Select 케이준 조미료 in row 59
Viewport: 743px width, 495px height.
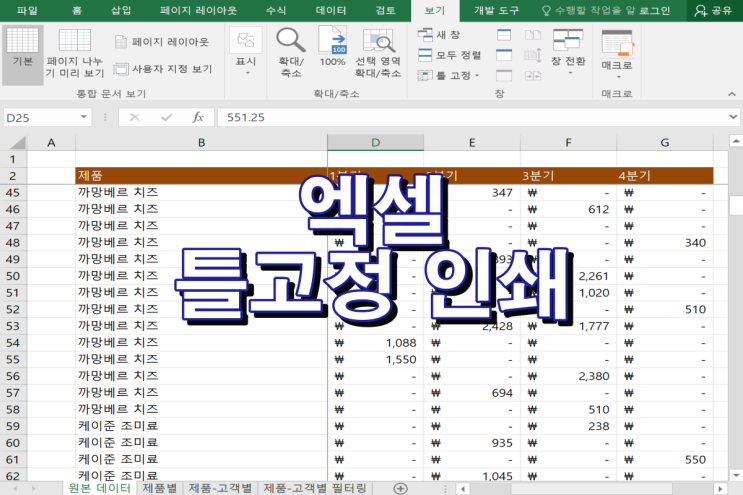click(x=201, y=426)
